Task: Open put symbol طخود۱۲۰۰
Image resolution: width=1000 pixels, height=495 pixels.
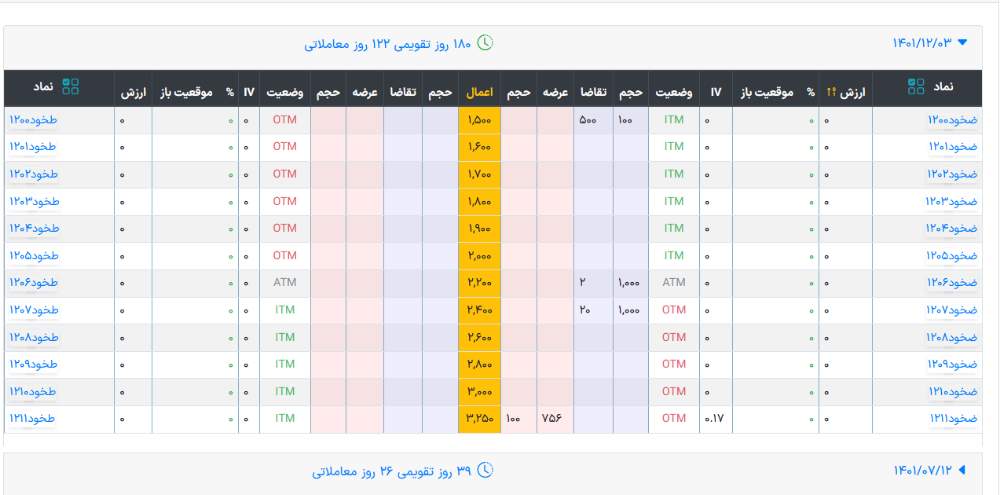Action: (33, 120)
